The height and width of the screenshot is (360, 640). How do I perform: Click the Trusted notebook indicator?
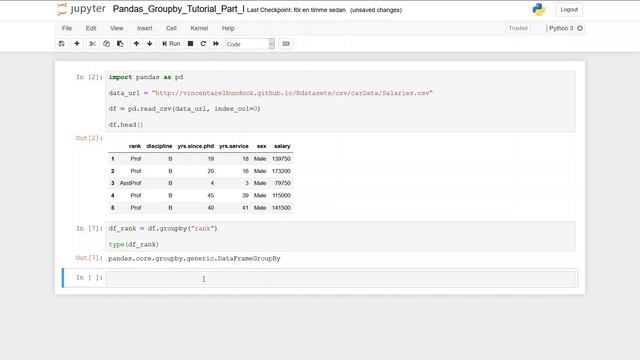tap(518, 28)
